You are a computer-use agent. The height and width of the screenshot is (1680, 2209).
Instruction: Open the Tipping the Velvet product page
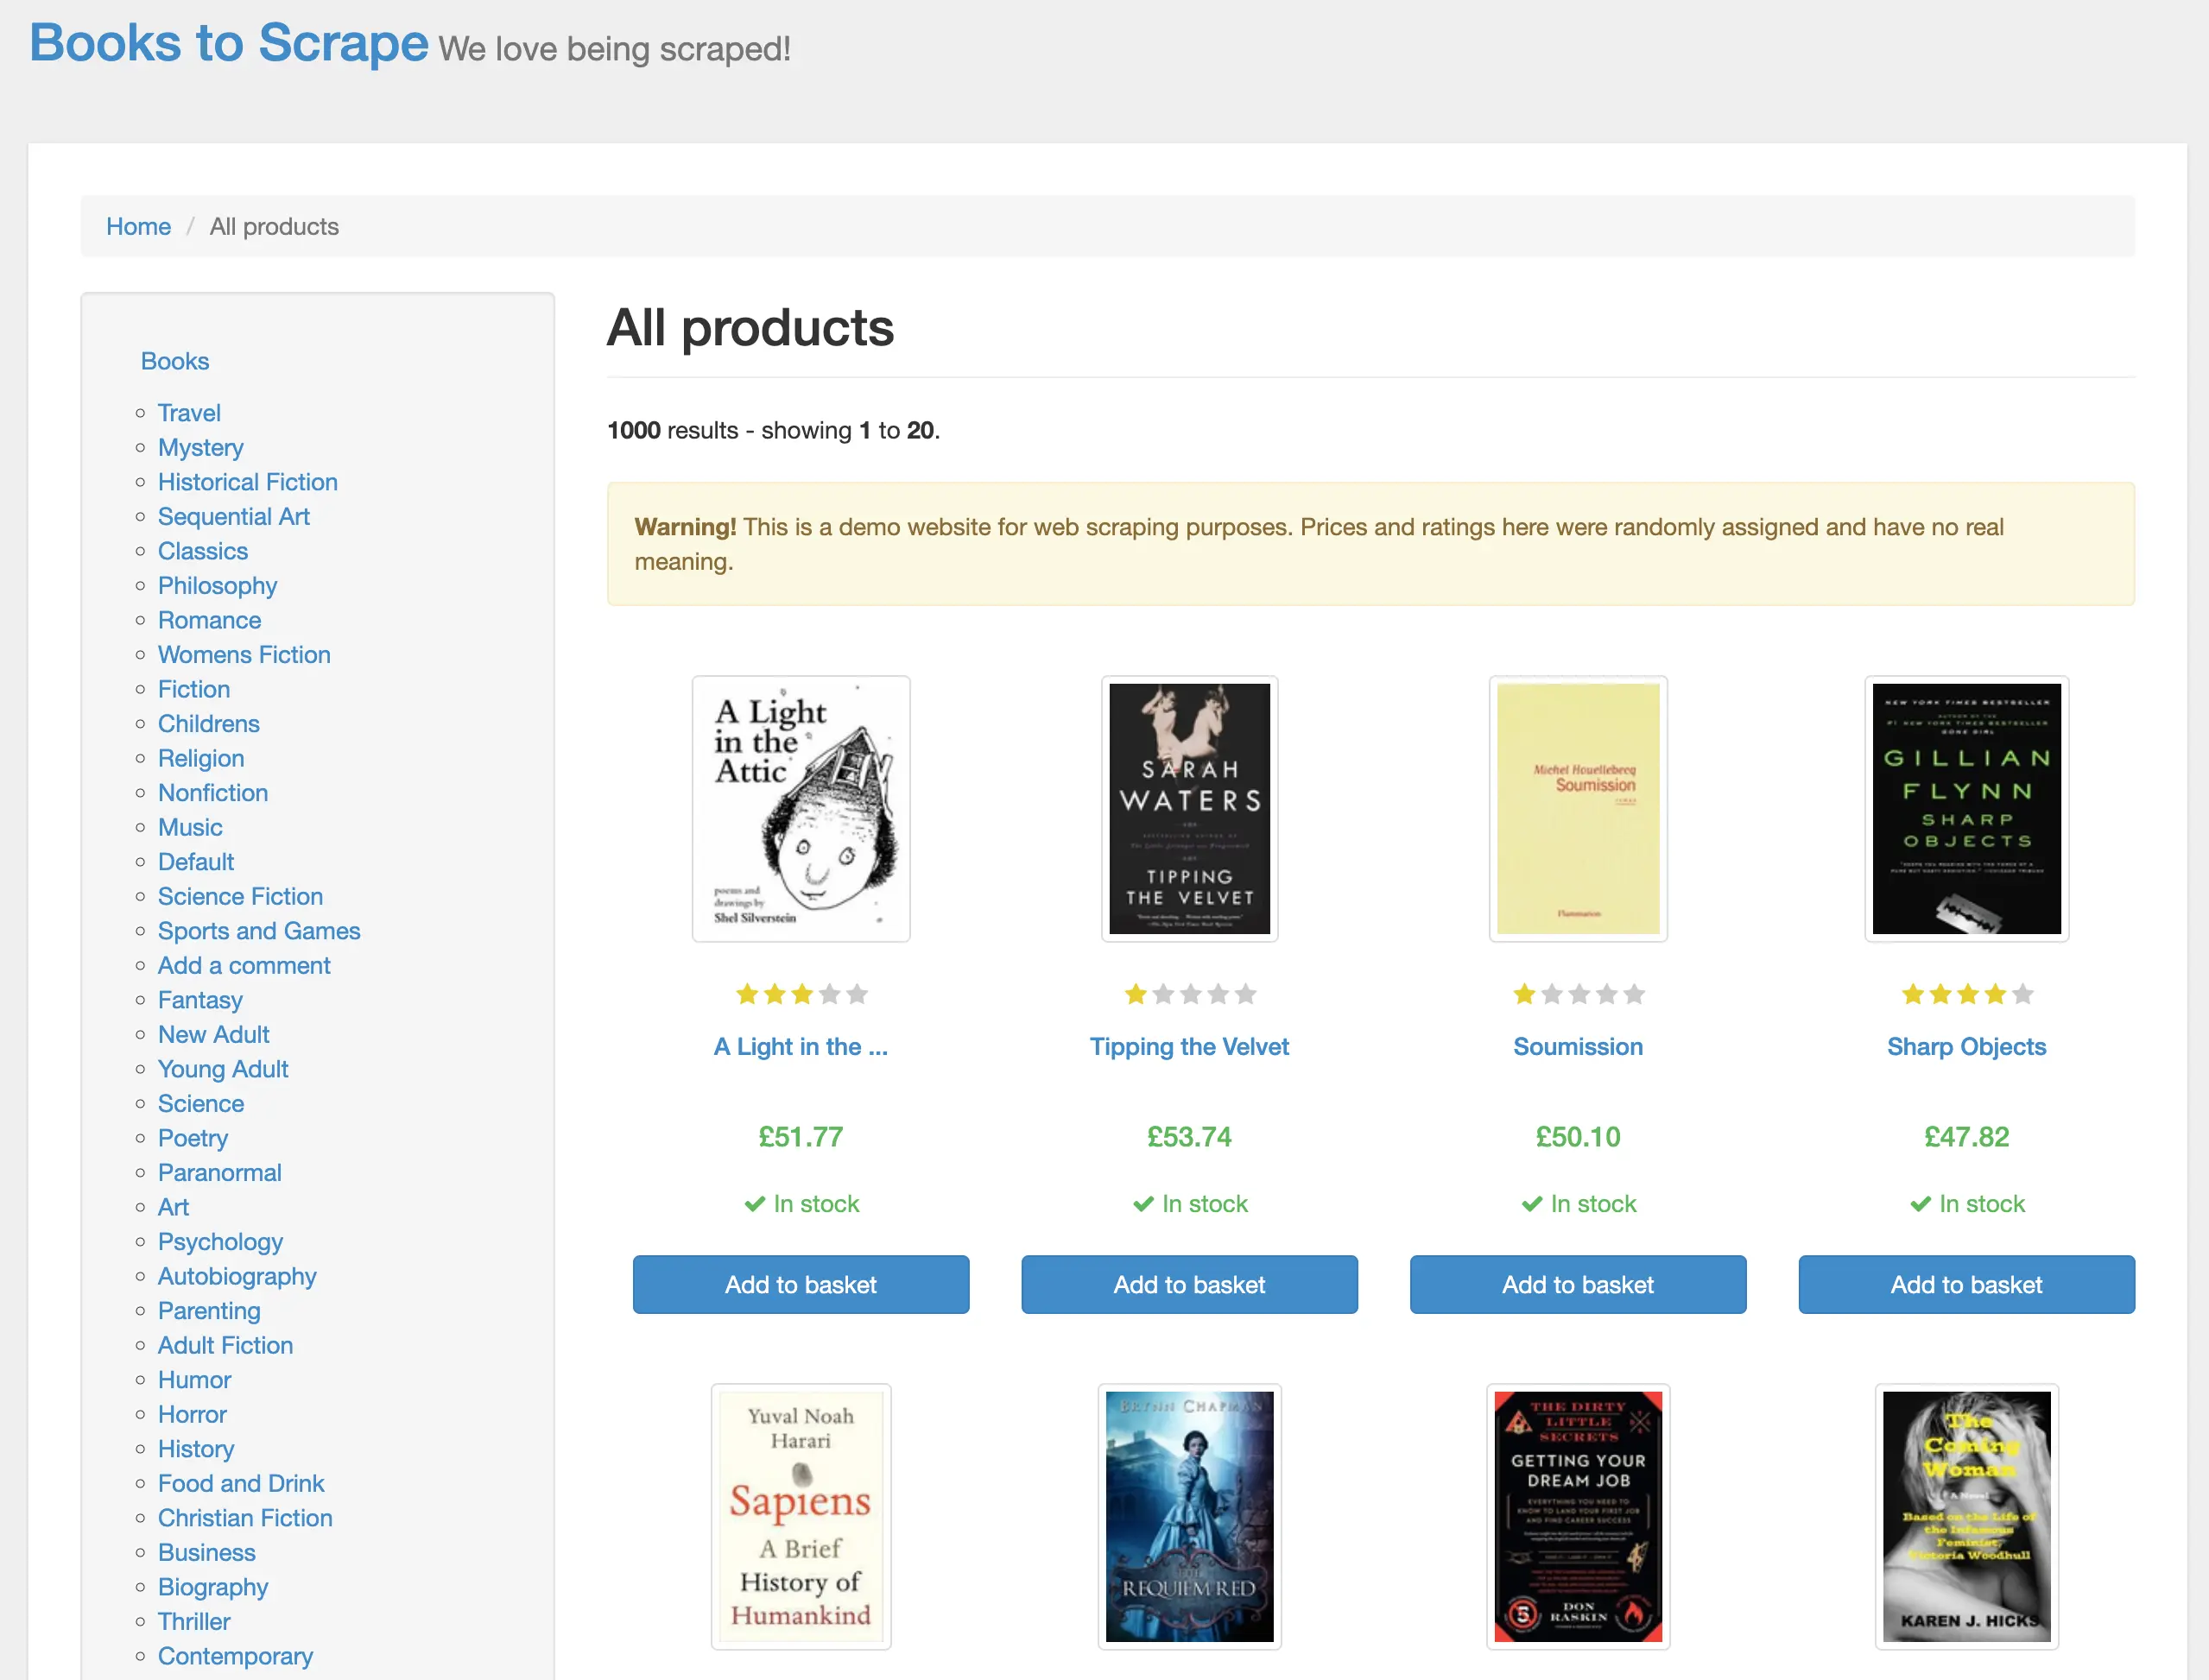1189,1046
